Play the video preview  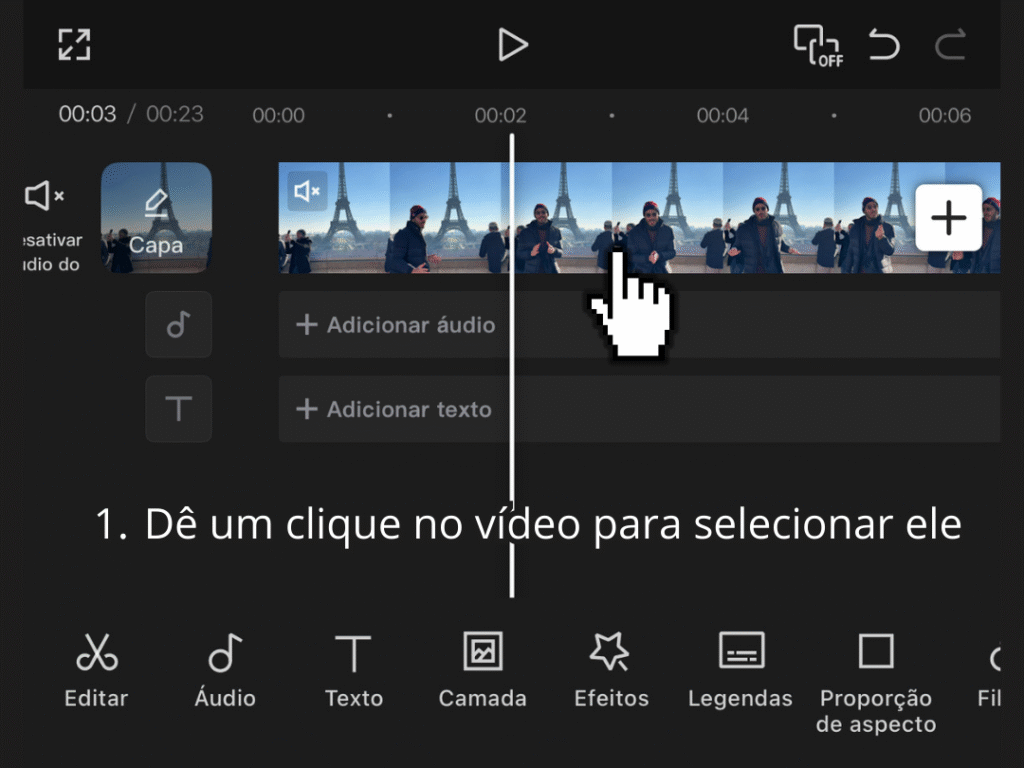click(512, 45)
